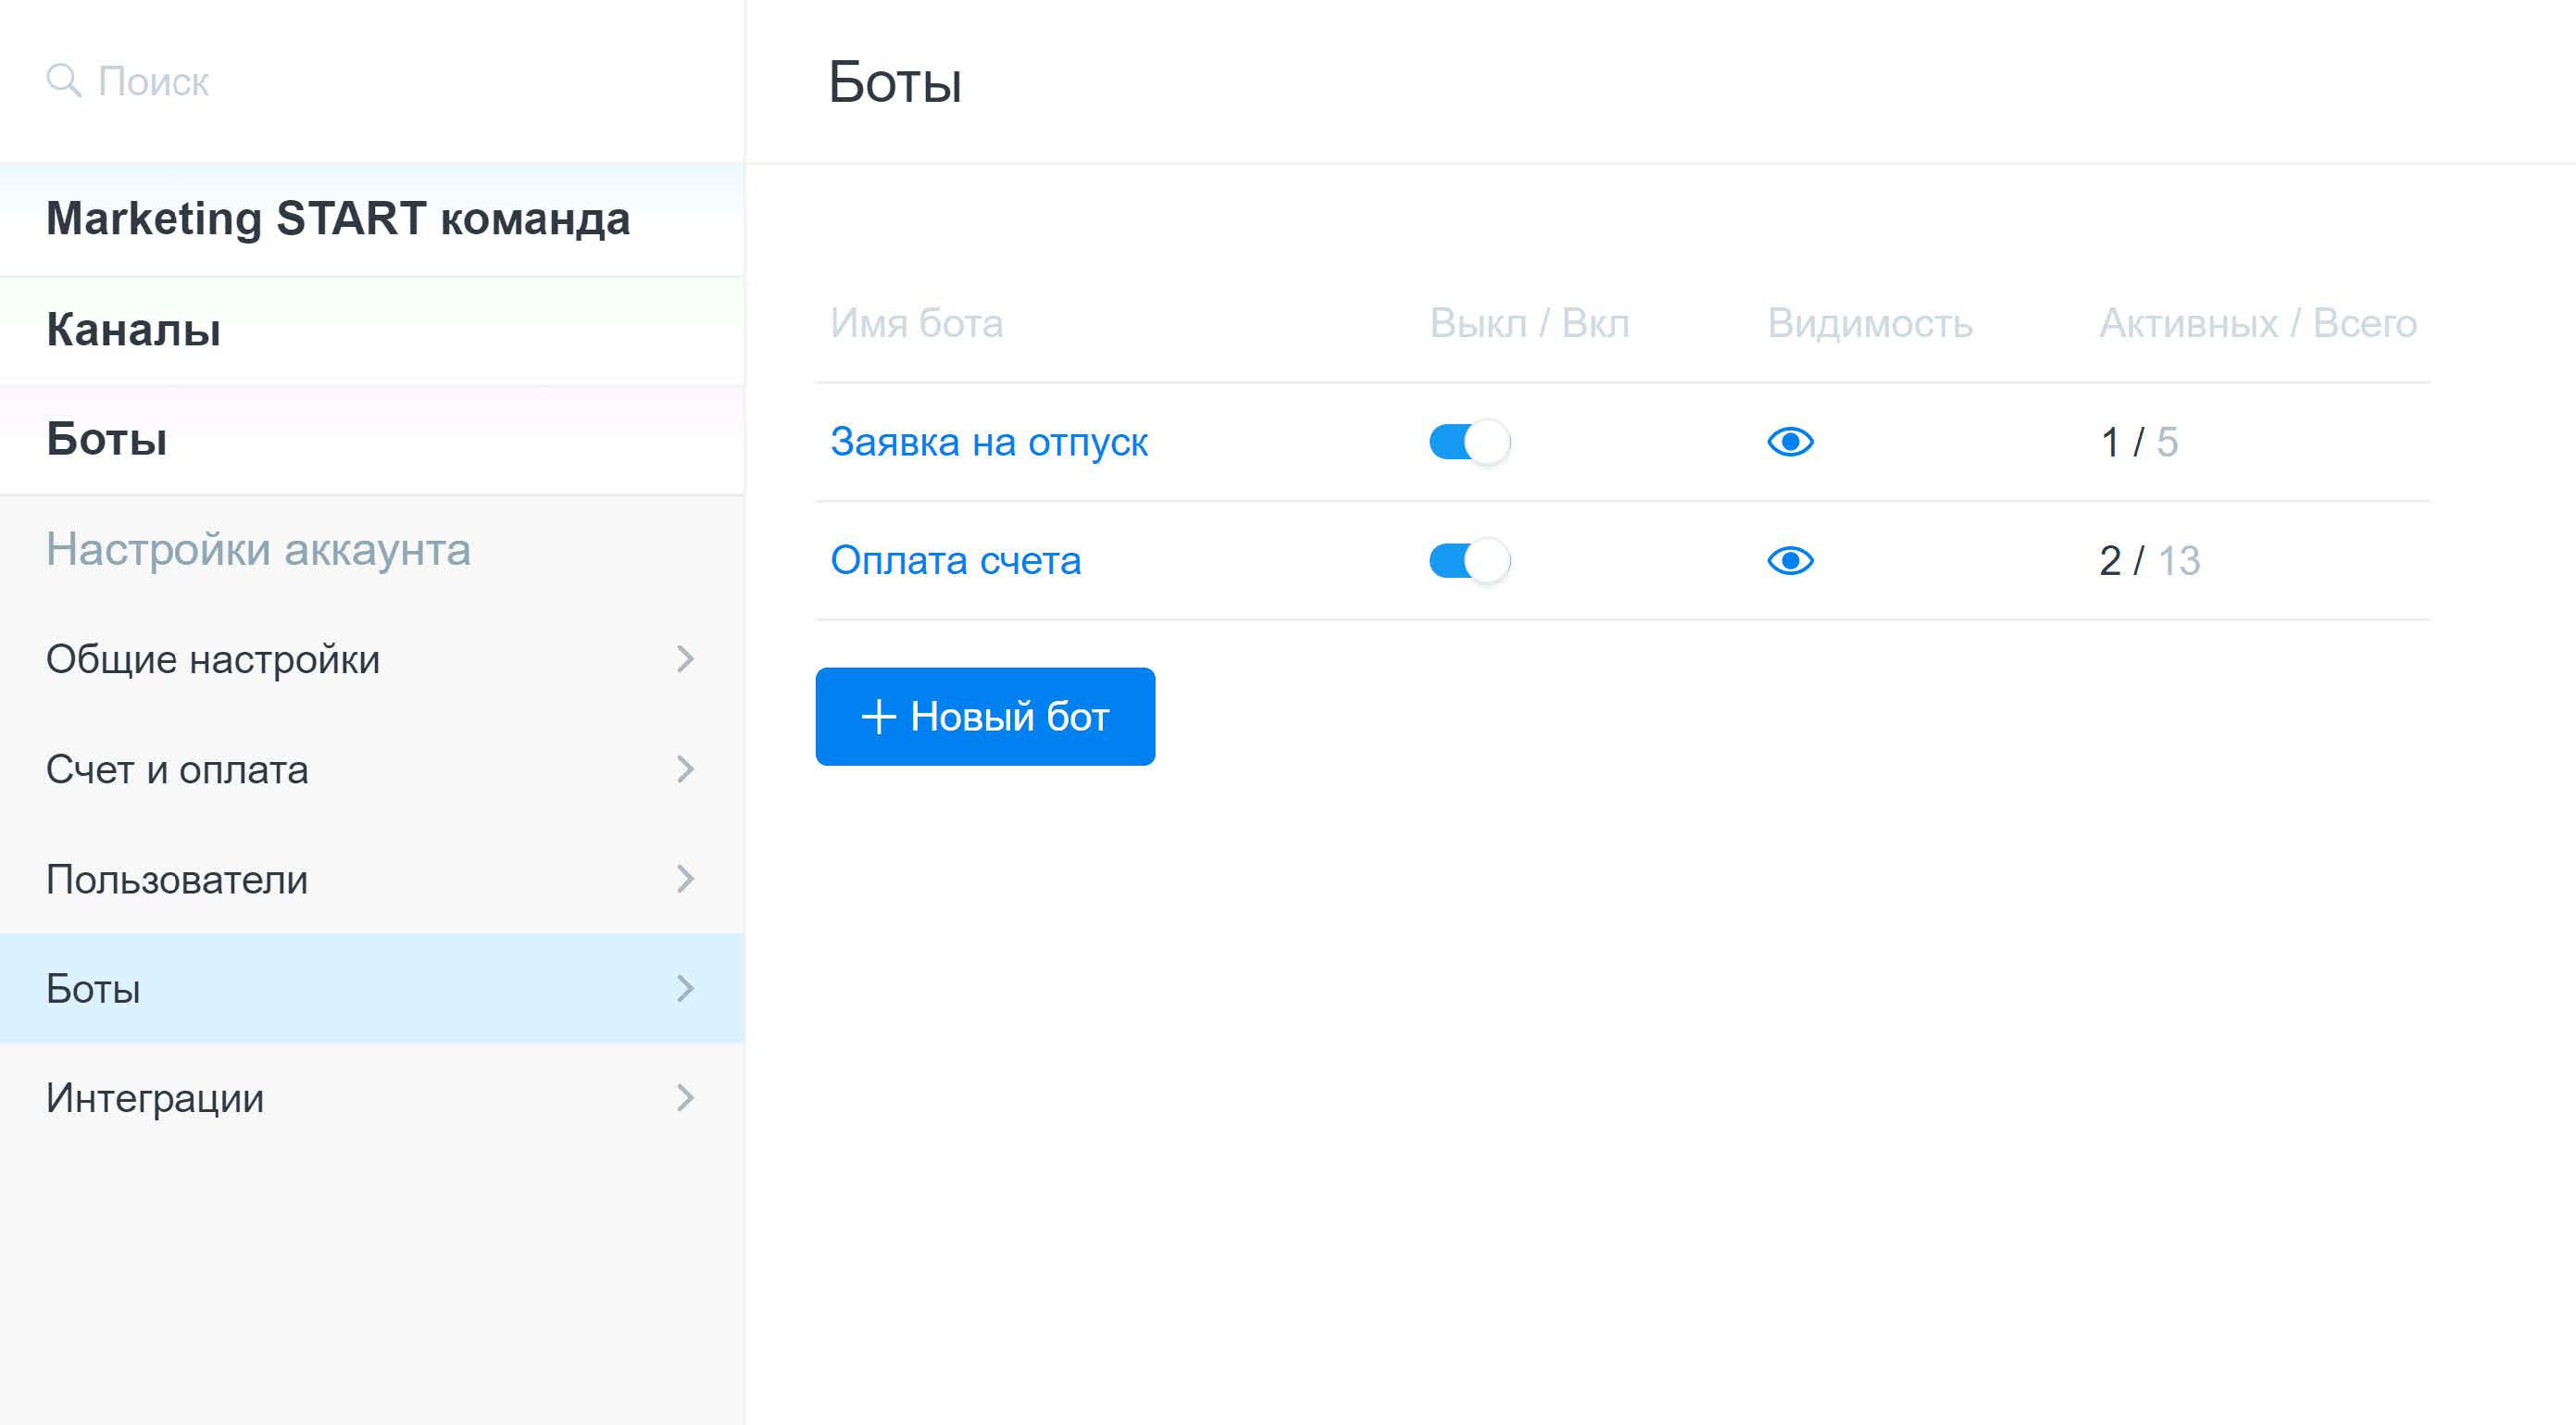Select Пользователи settings item
2576x1425 pixels.
[177, 879]
